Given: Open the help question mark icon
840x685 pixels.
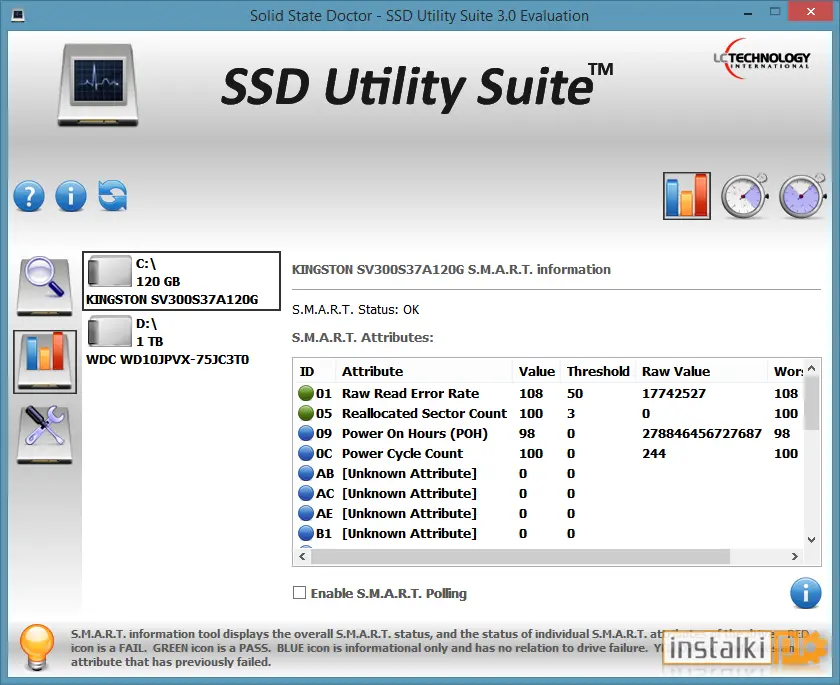Looking at the screenshot, I should pos(29,197).
